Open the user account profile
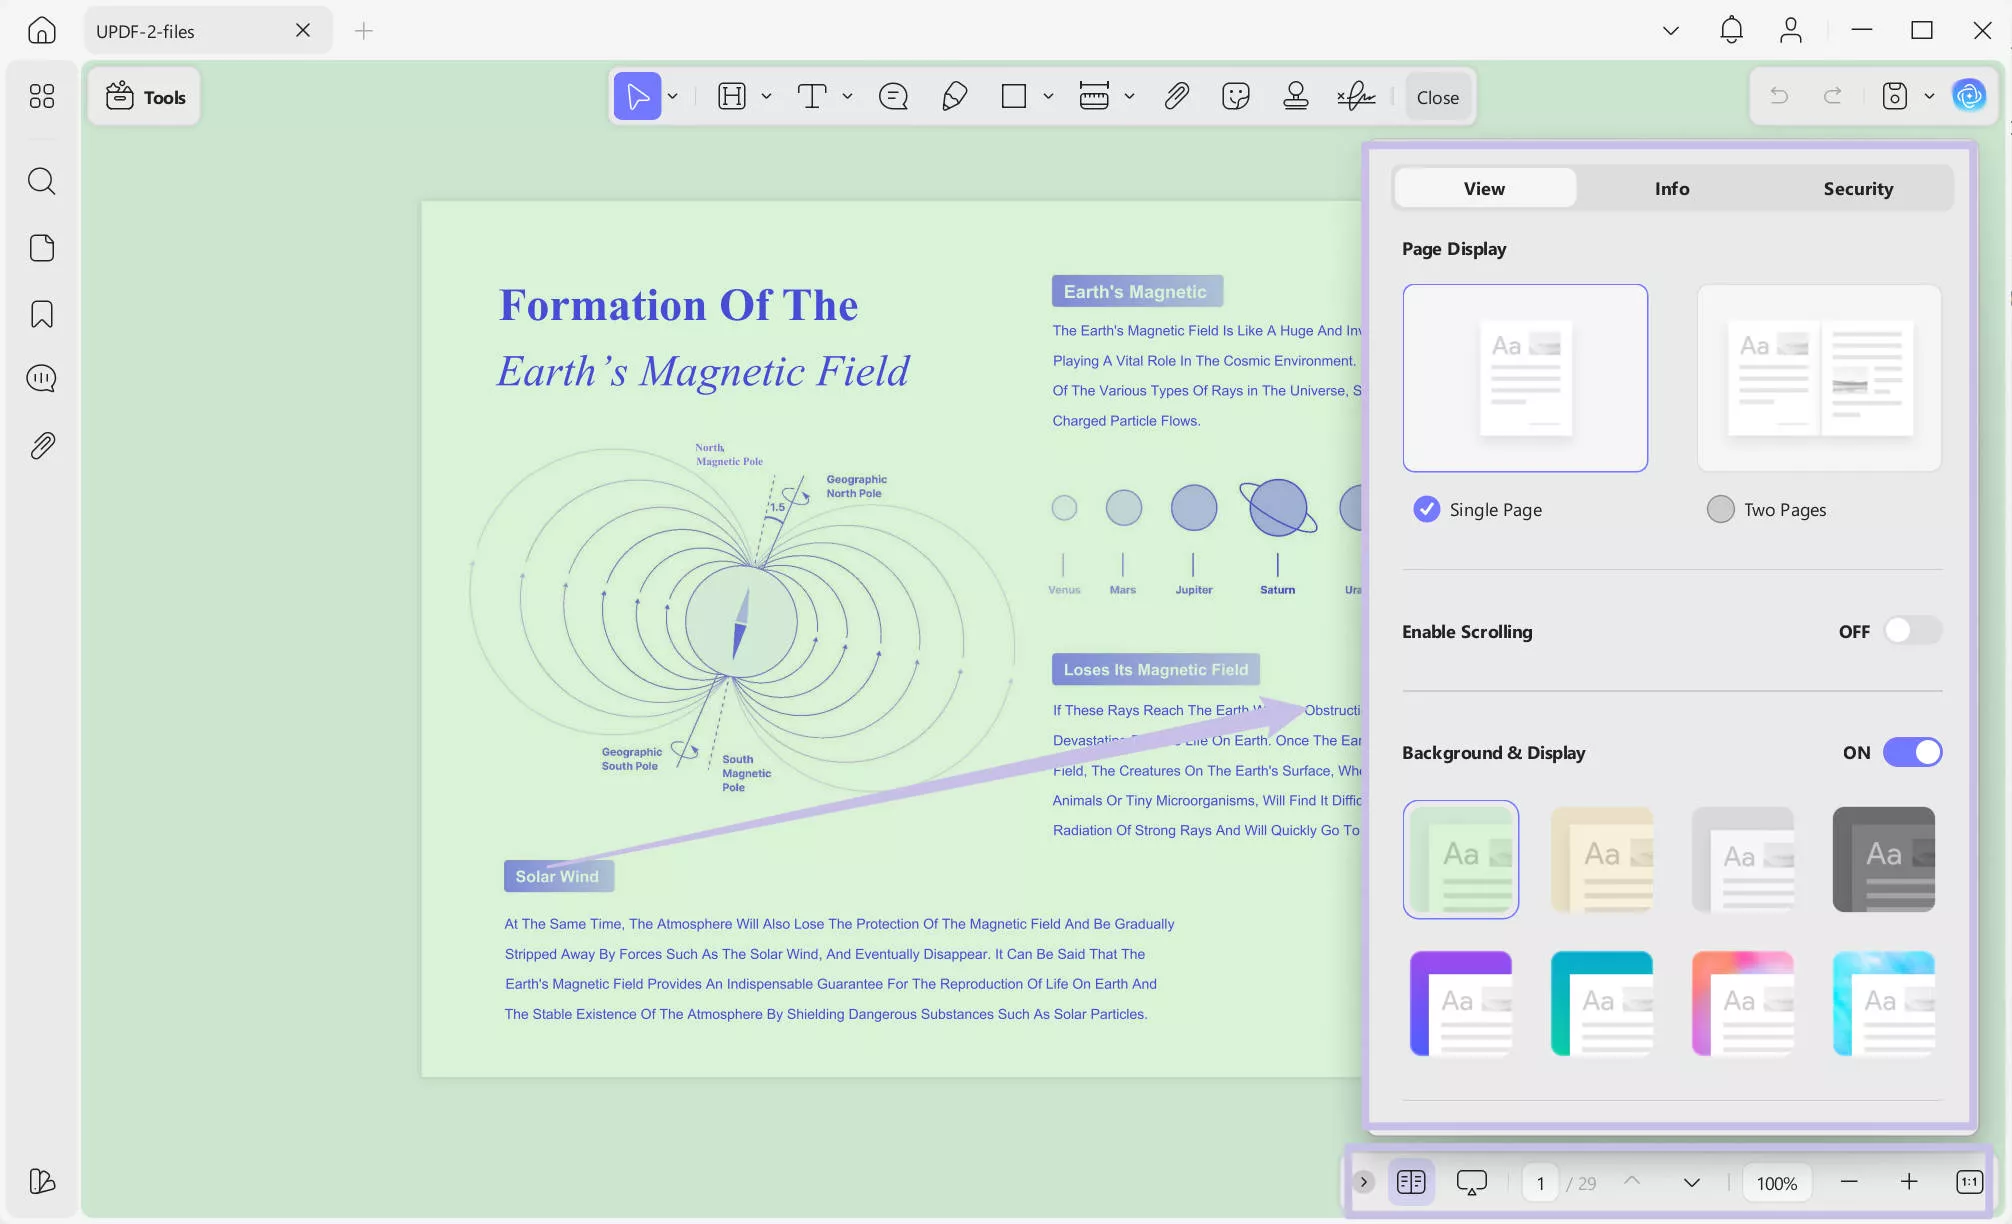 1791,31
